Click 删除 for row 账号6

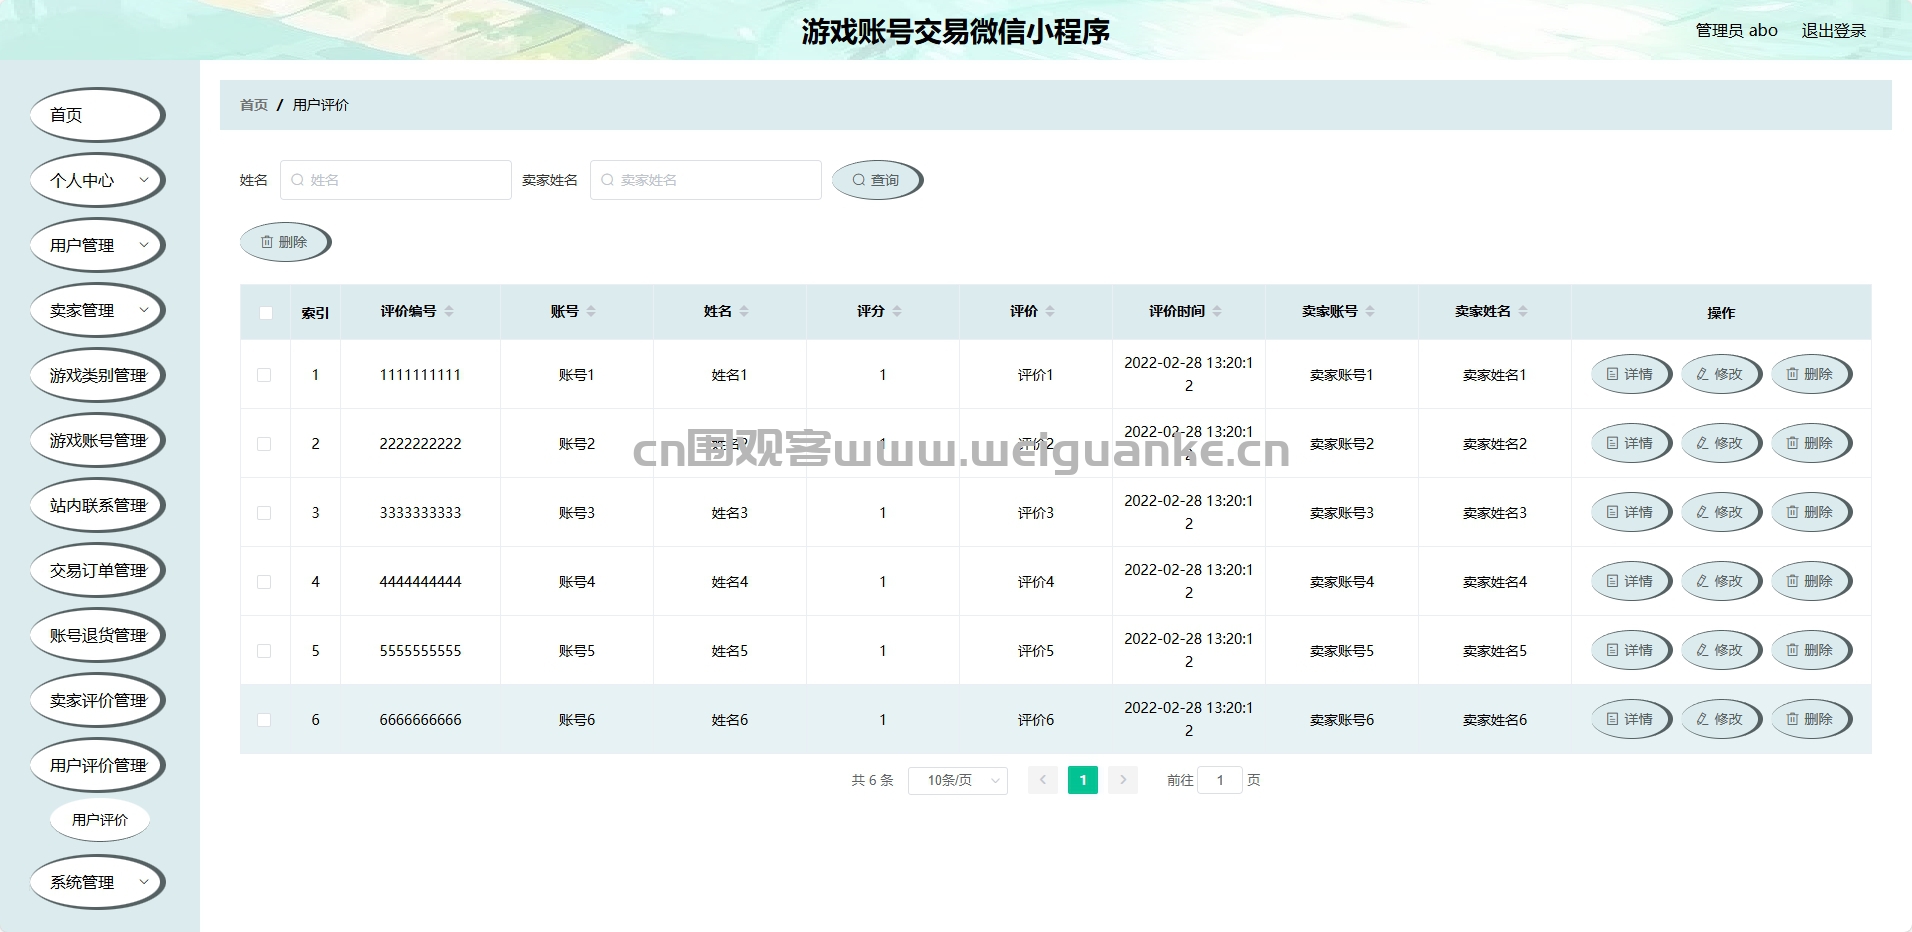click(x=1811, y=719)
